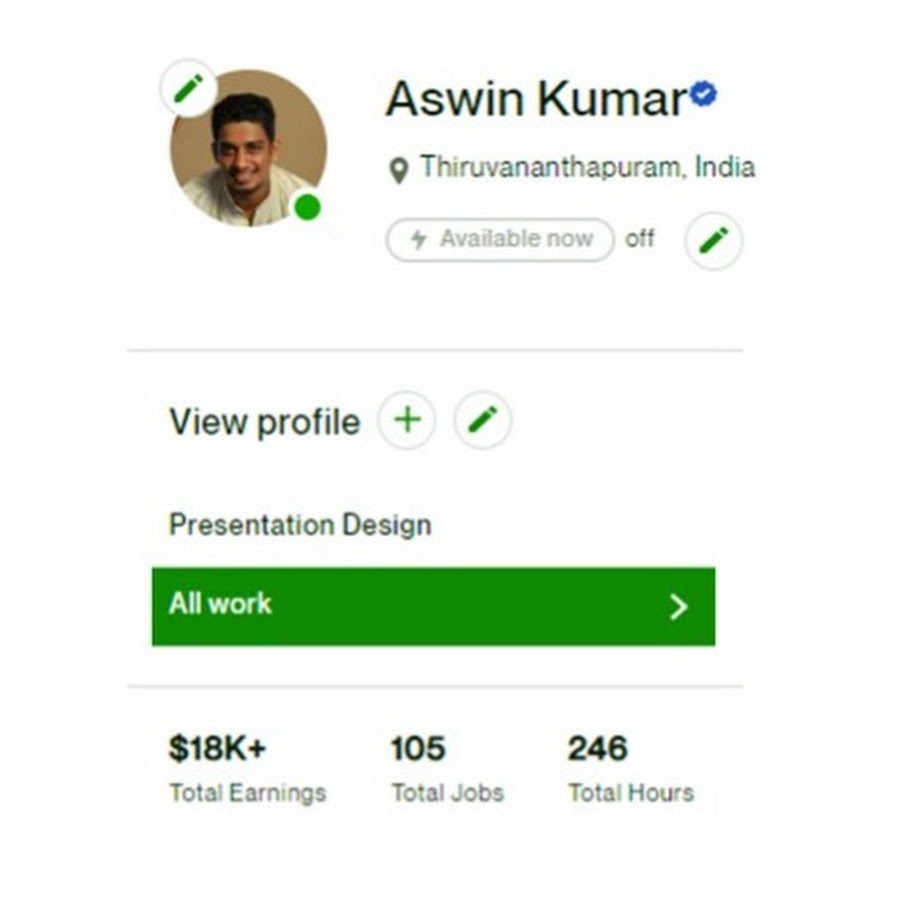
Task: Edit availability with the pencil beside 'off'
Action: click(713, 240)
